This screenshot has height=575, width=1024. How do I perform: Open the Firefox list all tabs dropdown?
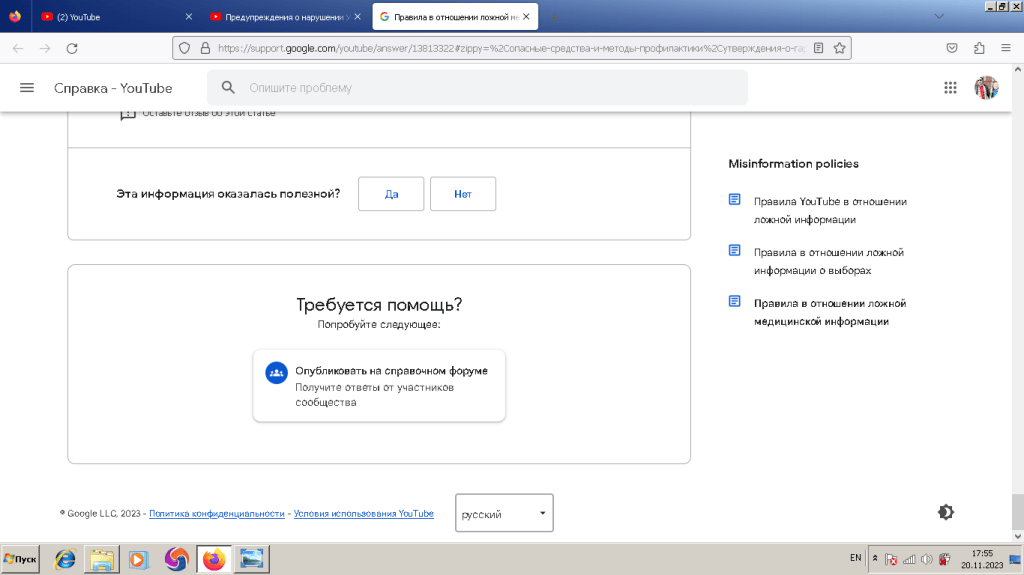pos(938,16)
